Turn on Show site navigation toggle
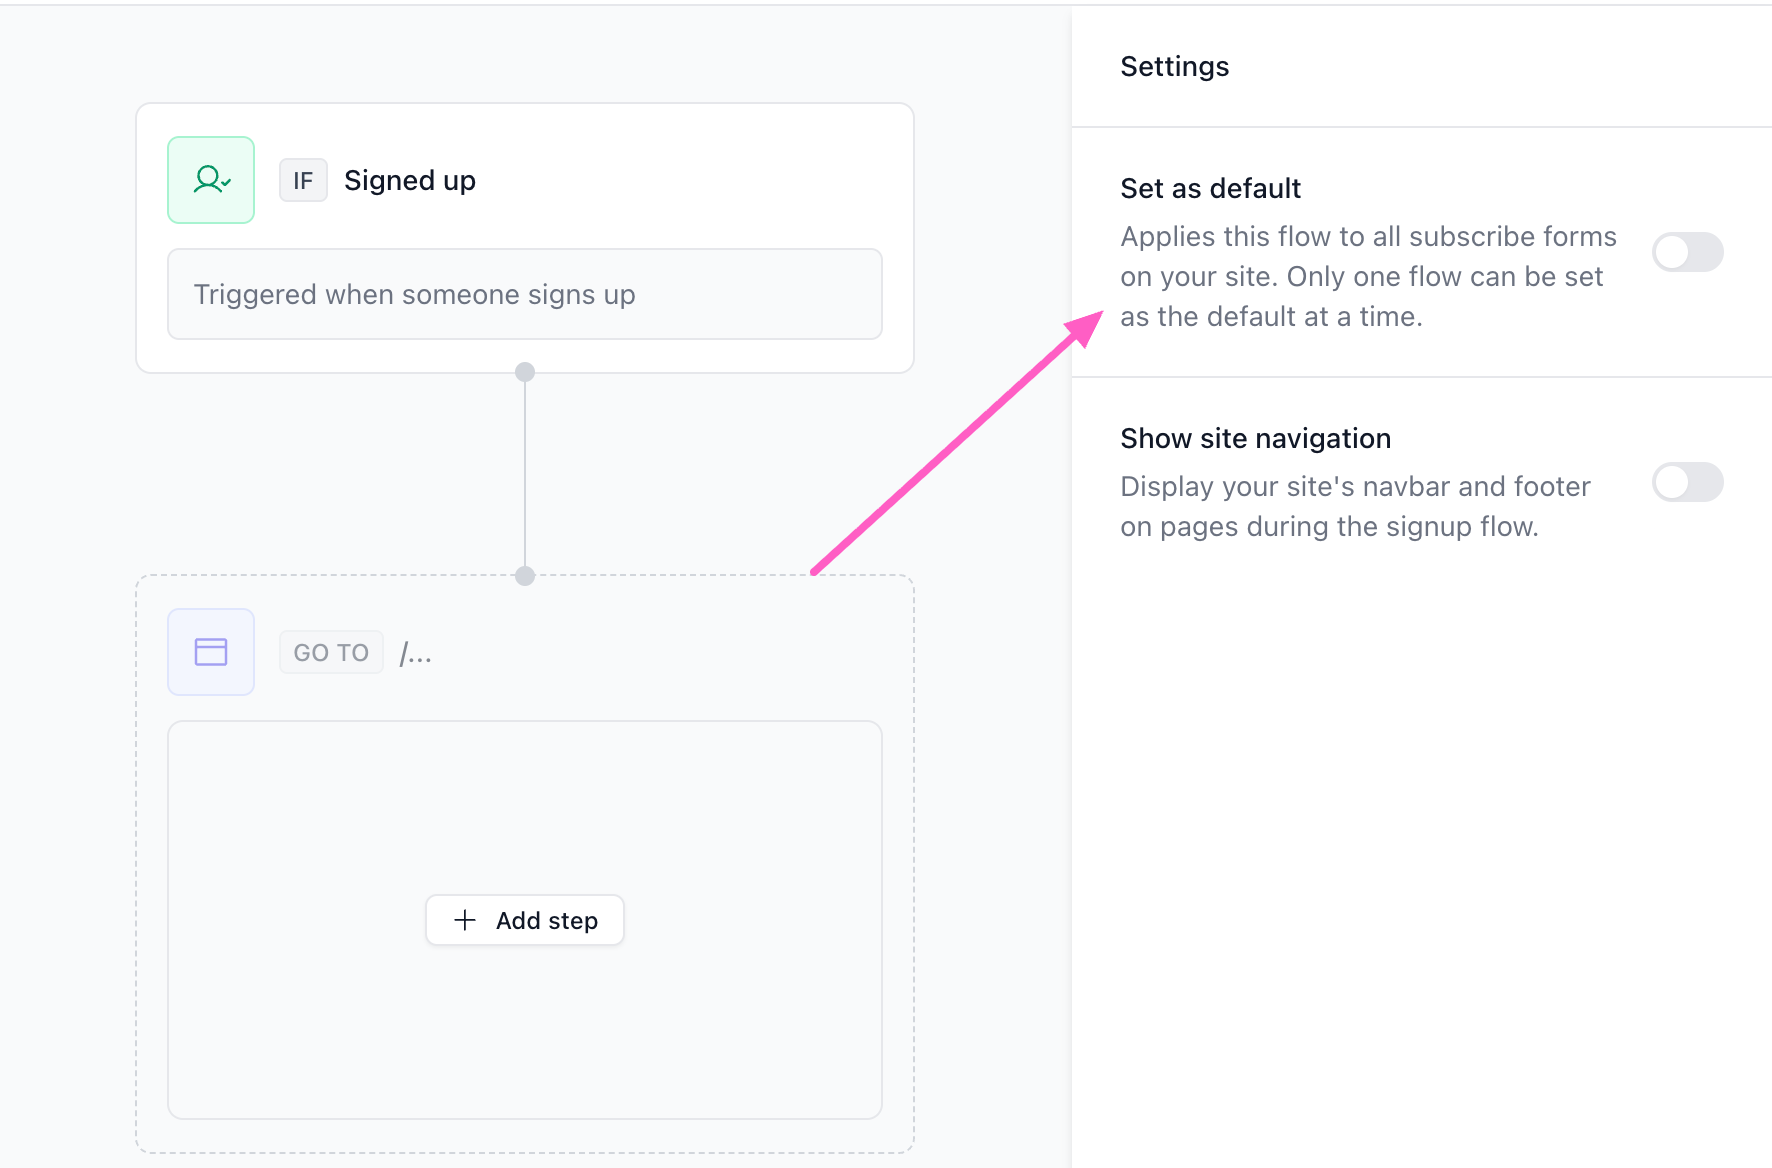Screen dimensions: 1772x1168 (x=1687, y=482)
